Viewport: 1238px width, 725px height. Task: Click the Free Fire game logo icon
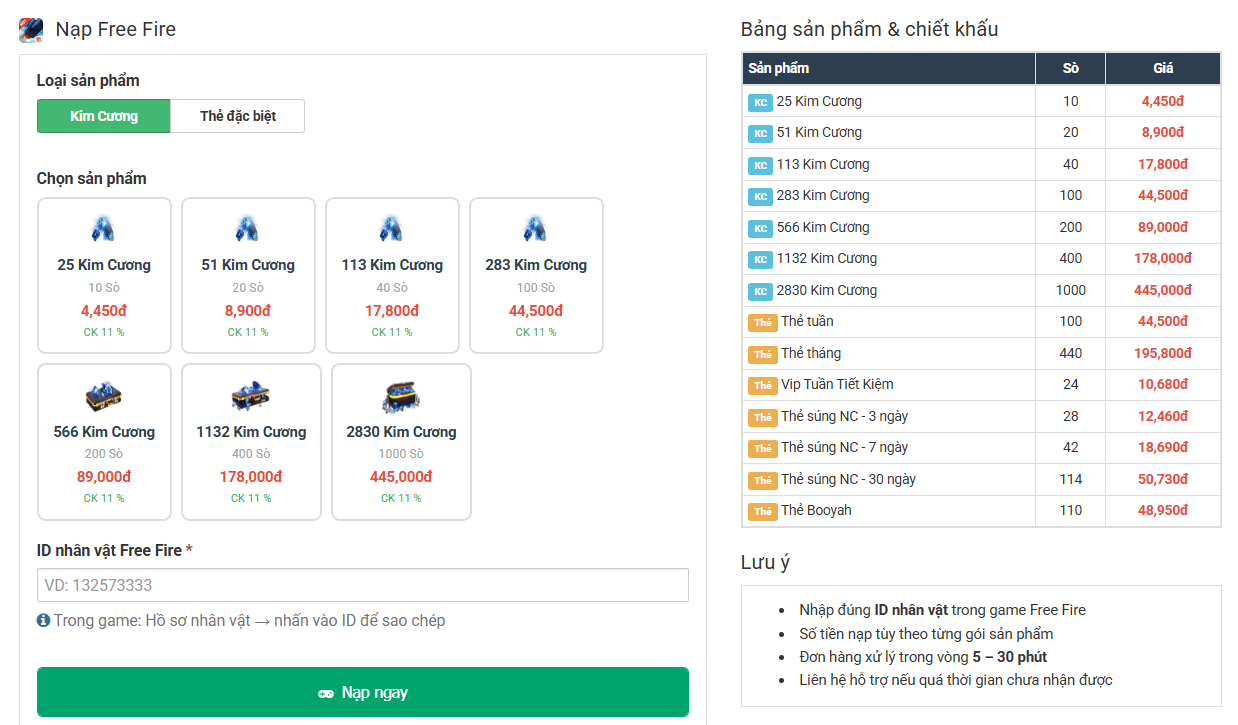pyautogui.click(x=31, y=30)
